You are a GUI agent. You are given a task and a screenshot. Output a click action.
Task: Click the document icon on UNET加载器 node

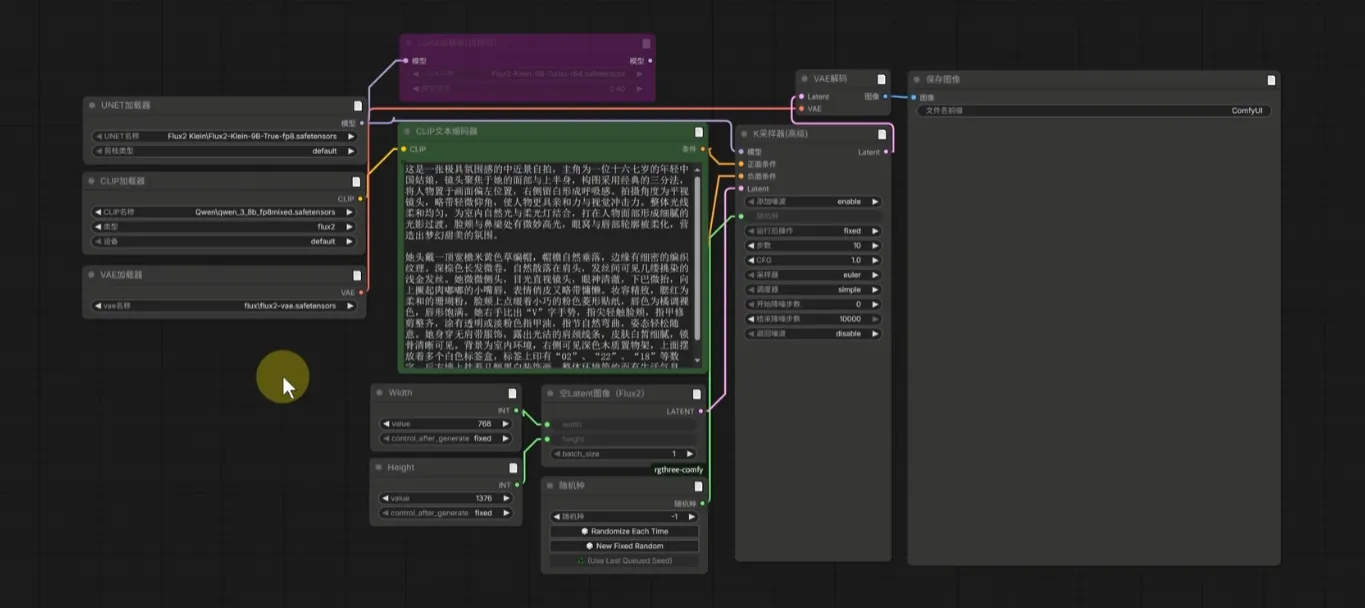pos(357,105)
